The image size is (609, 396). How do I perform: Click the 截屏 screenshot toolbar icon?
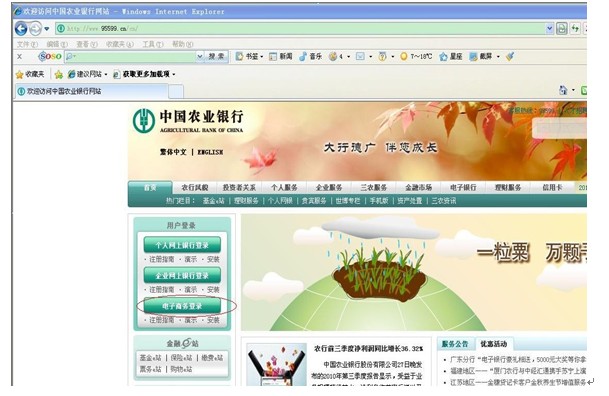480,57
